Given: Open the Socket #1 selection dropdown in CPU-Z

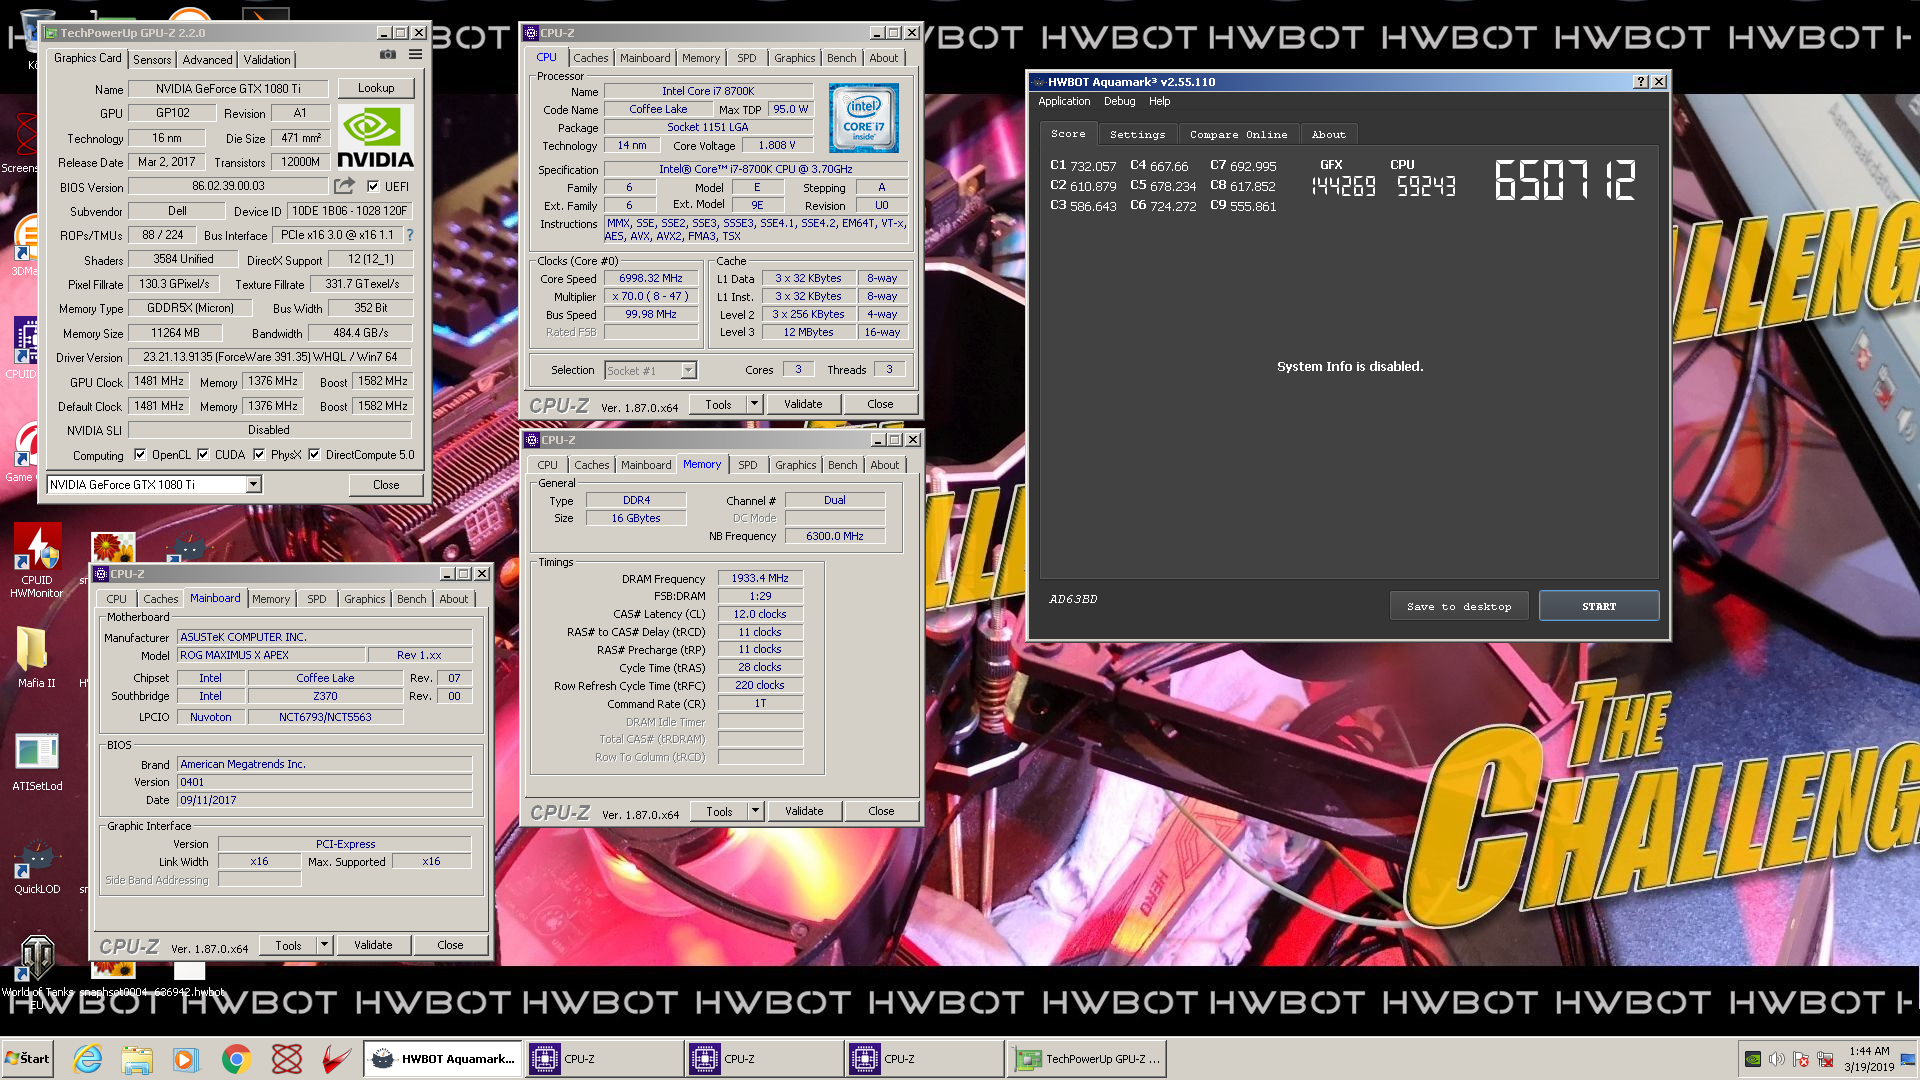Looking at the screenshot, I should (688, 370).
